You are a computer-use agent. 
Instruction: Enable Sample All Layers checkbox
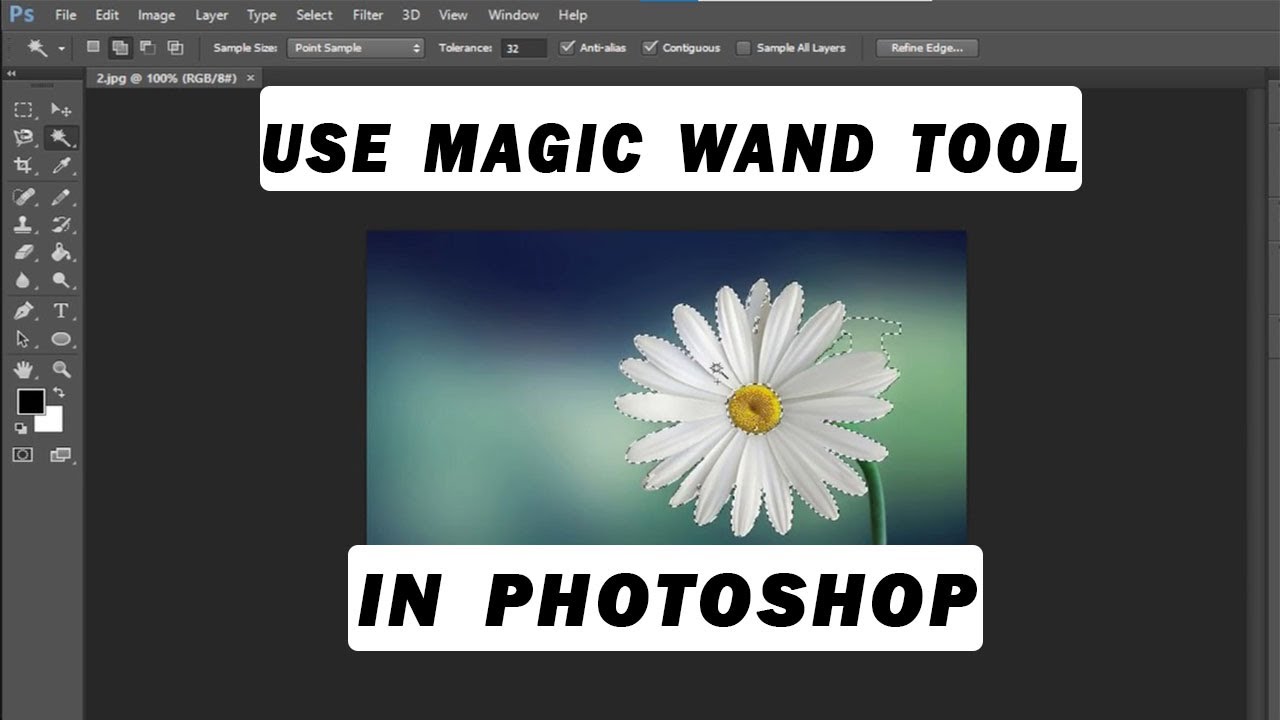[x=743, y=47]
